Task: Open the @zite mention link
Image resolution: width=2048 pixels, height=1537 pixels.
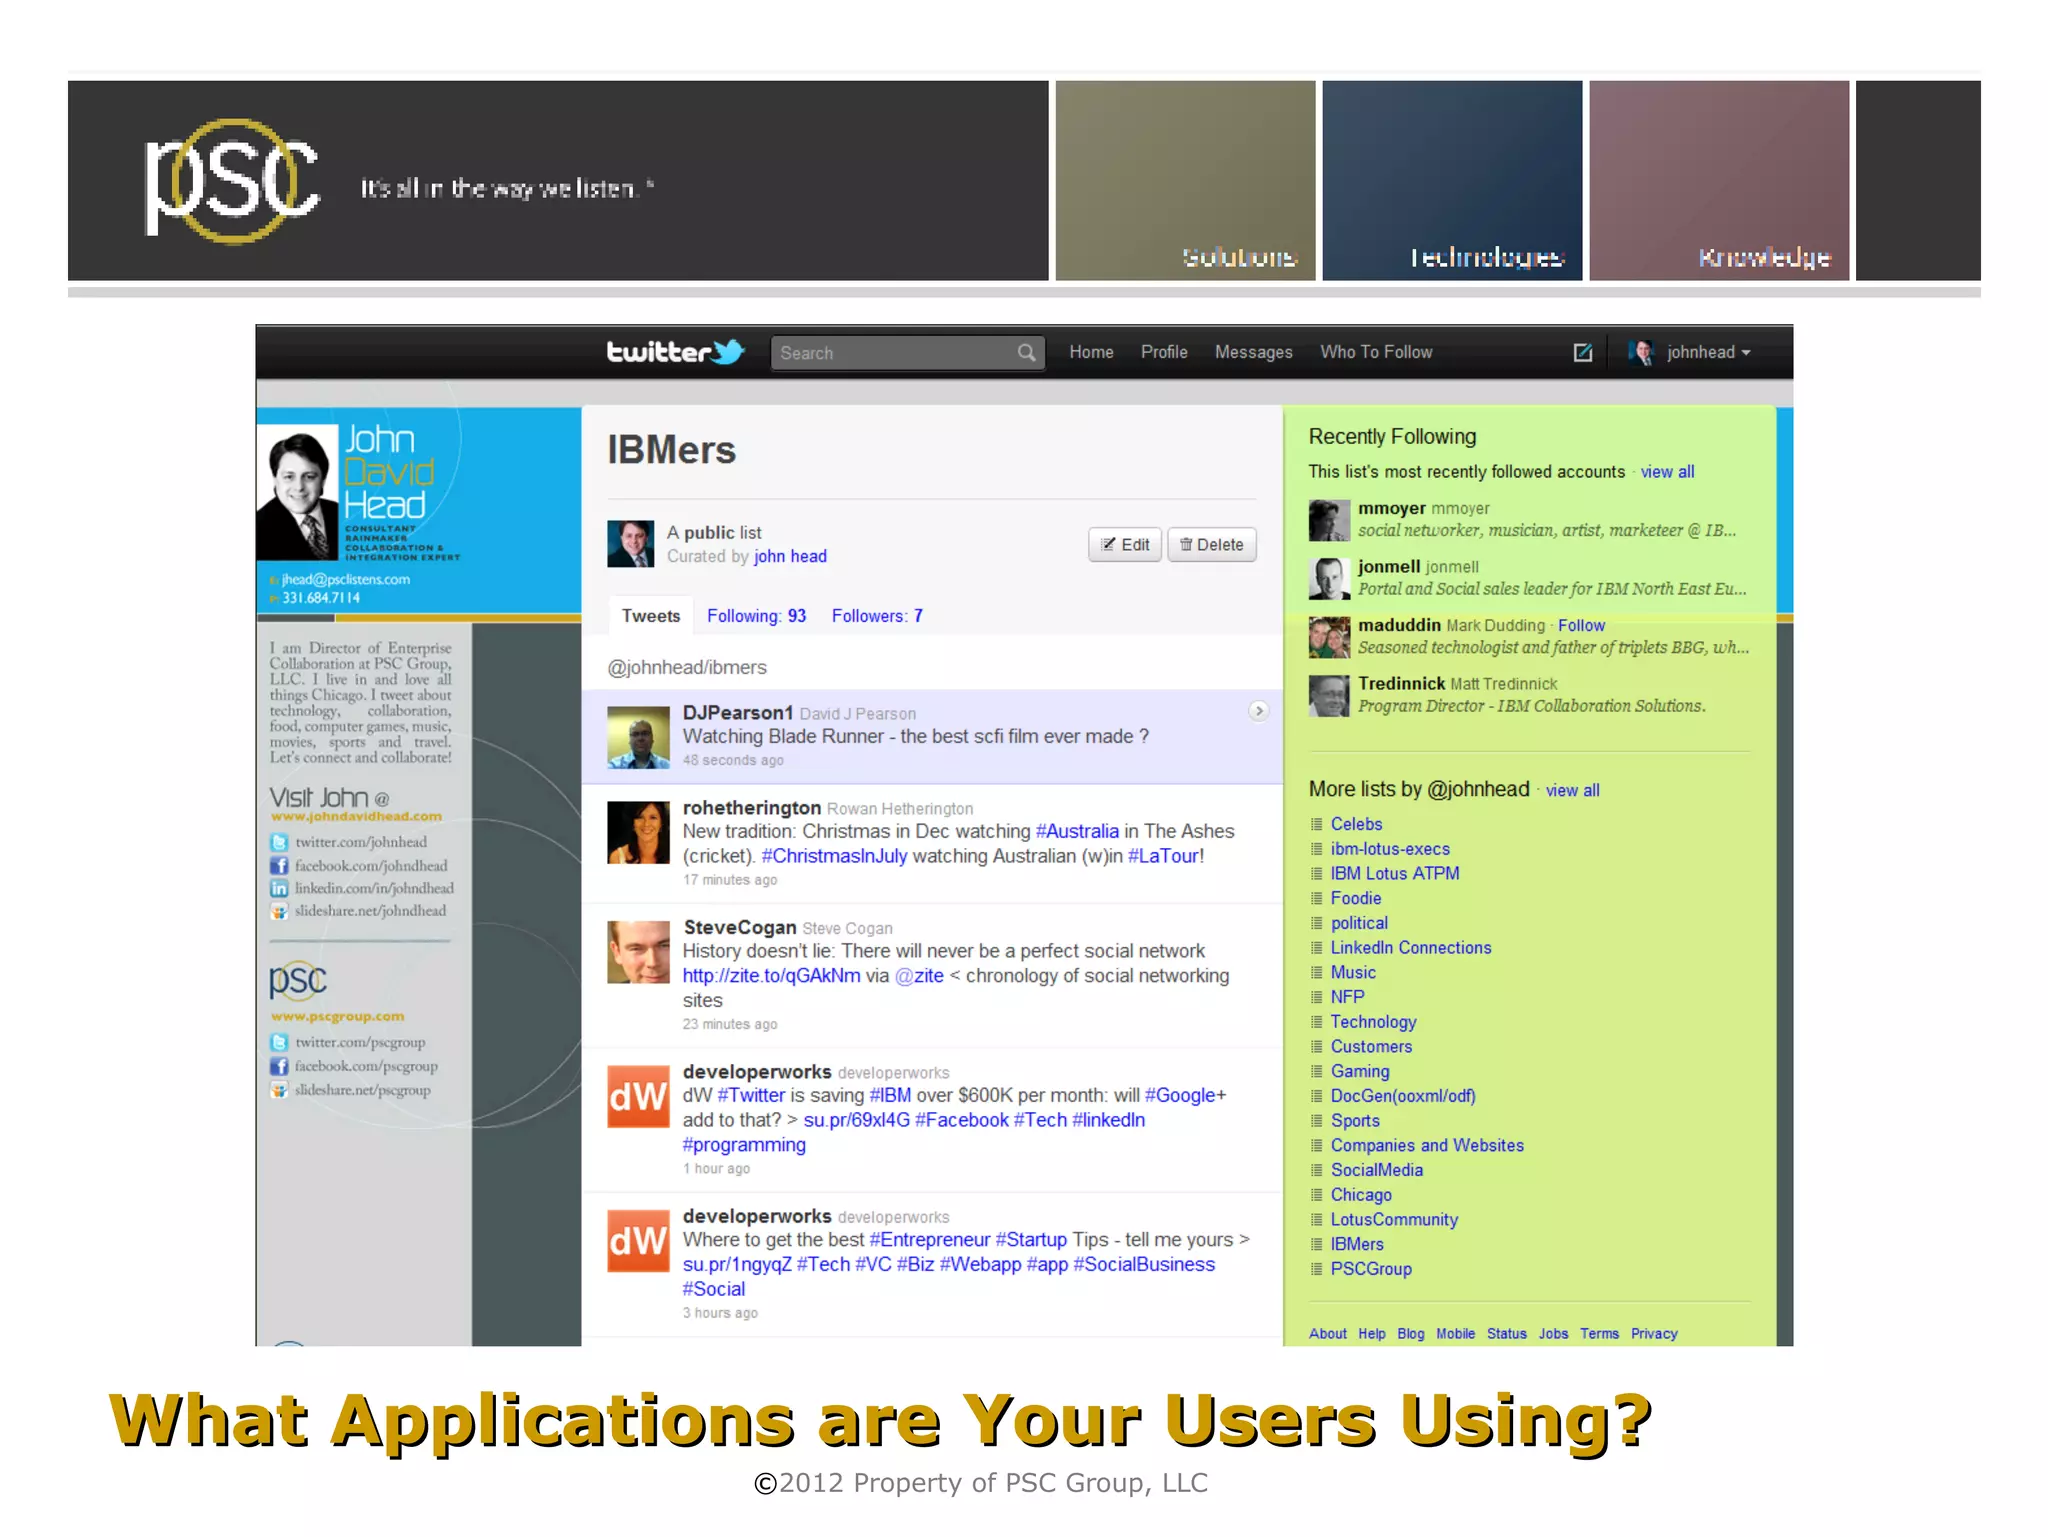Action: click(919, 976)
